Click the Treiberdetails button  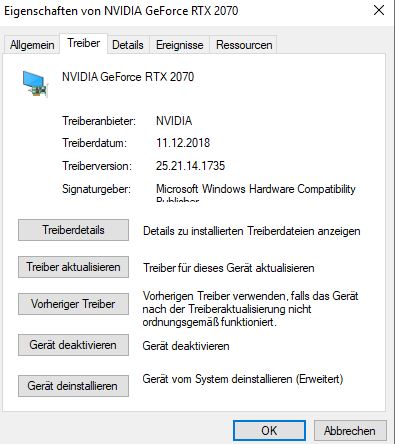coord(73,230)
